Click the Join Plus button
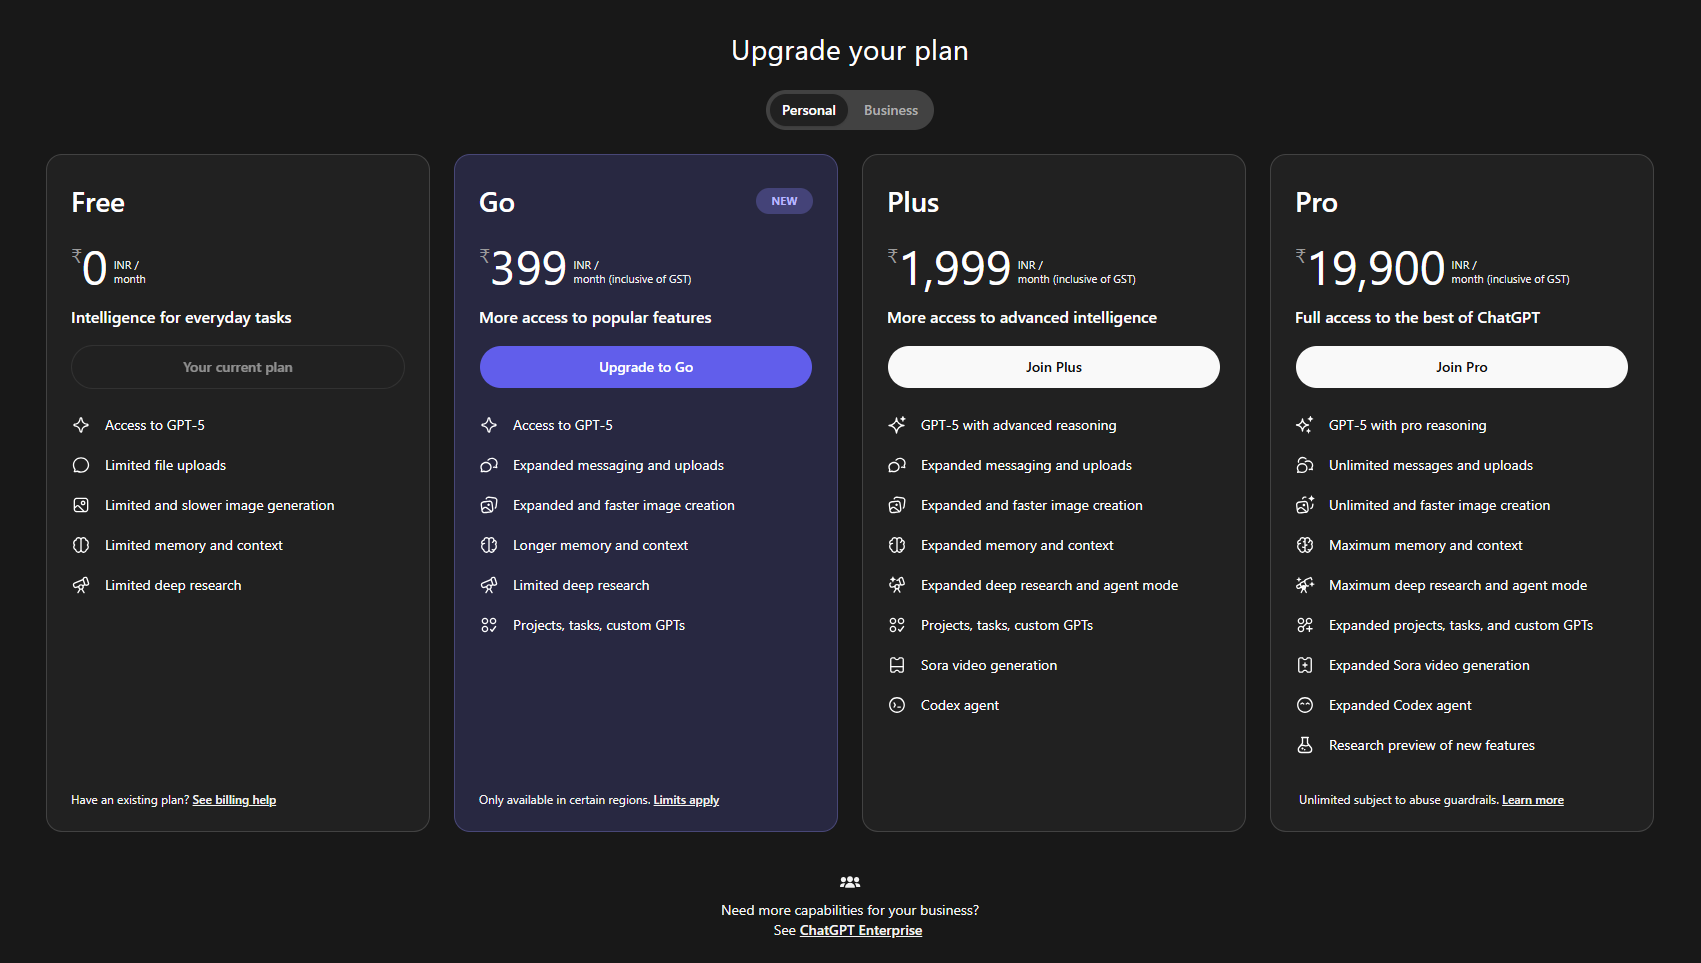This screenshot has height=963, width=1701. (1053, 367)
